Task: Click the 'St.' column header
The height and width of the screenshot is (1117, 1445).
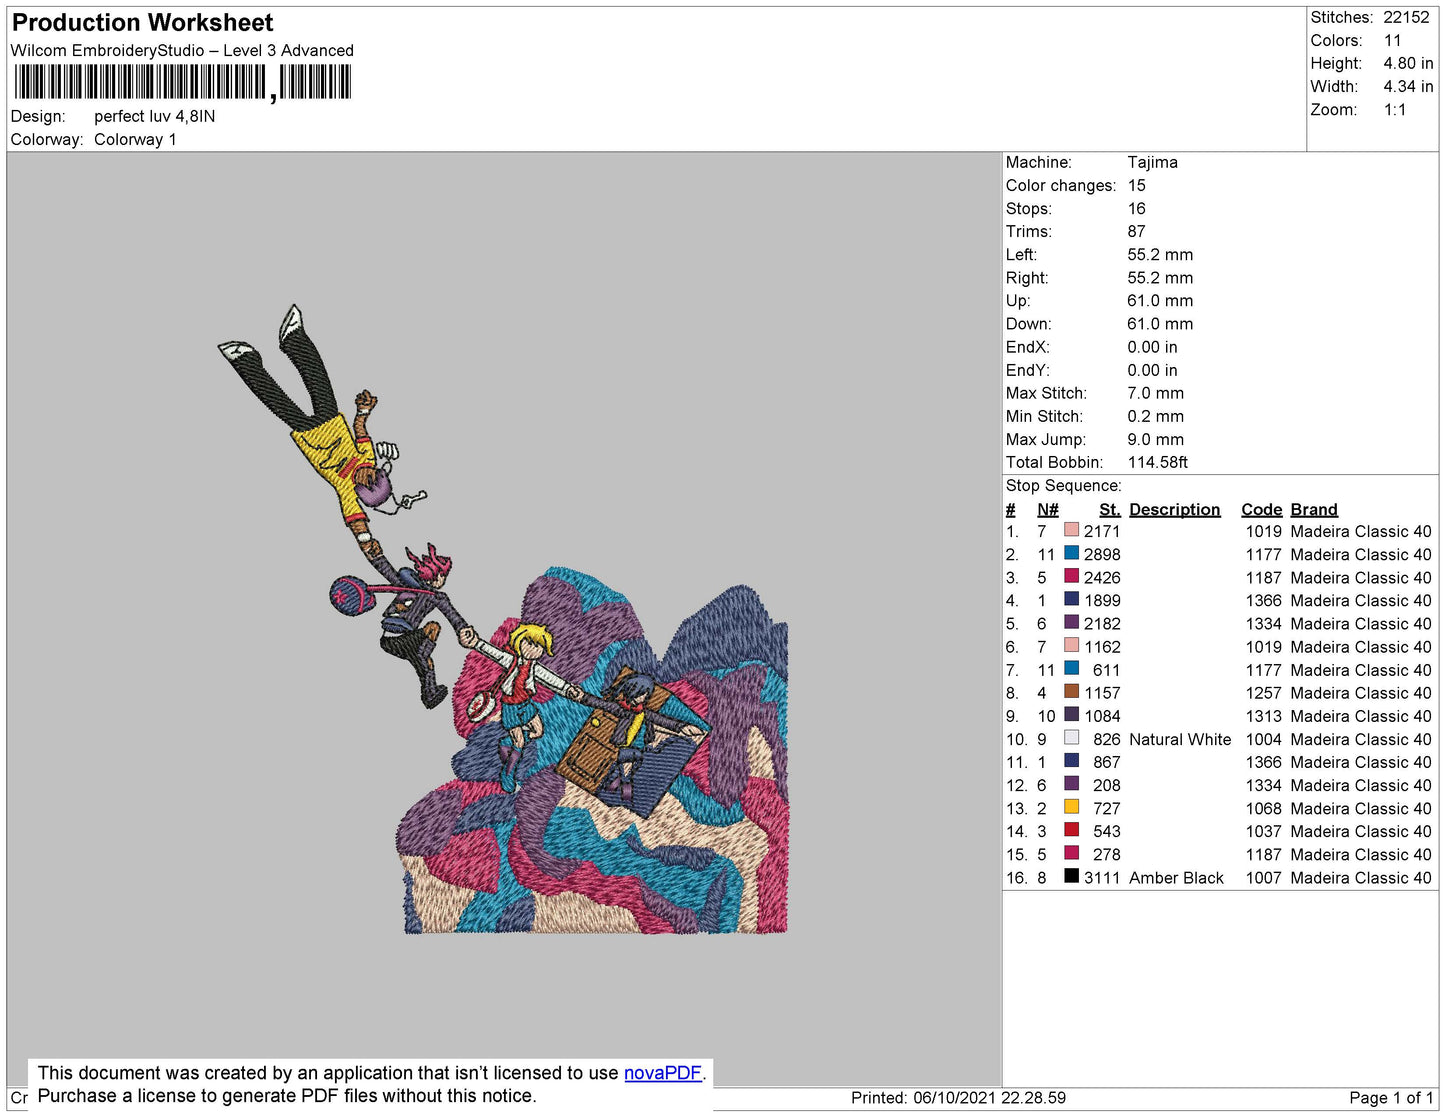Action: click(x=1110, y=509)
